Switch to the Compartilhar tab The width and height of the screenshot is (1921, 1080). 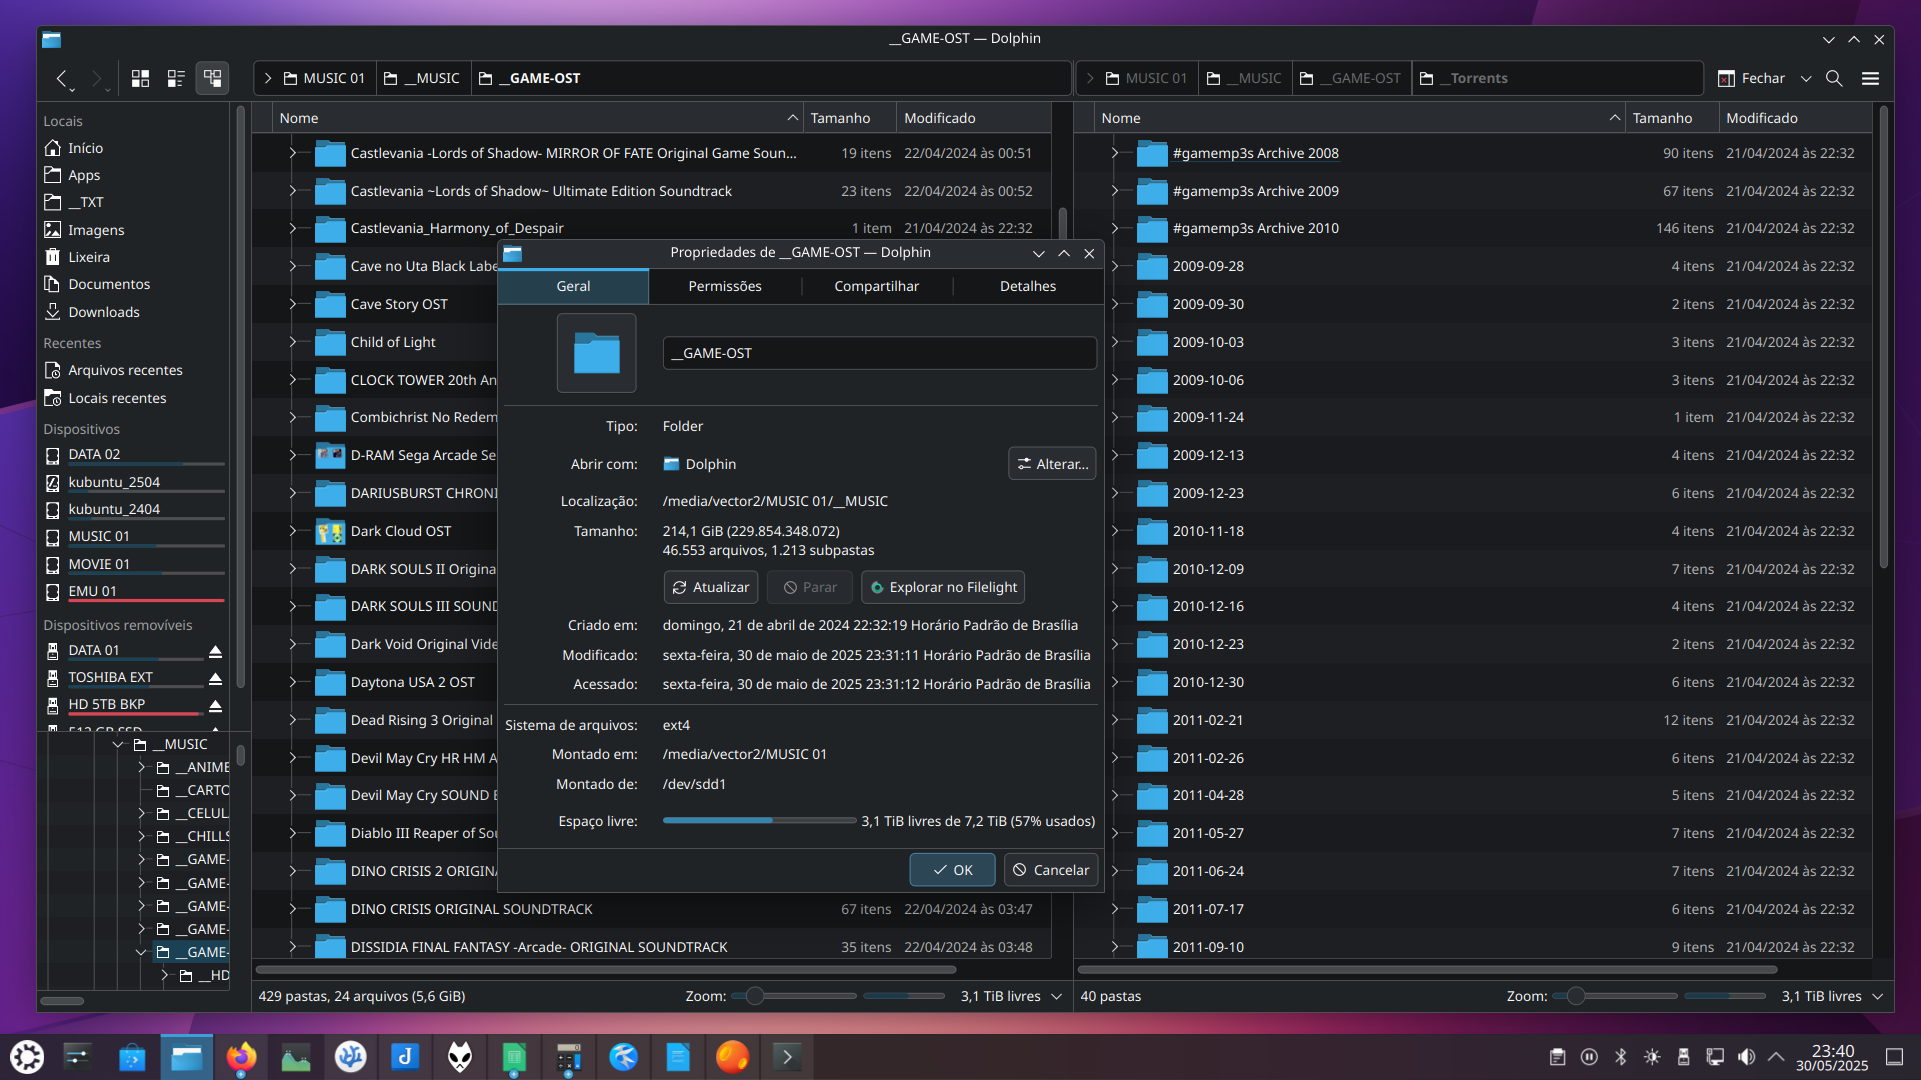click(x=876, y=286)
